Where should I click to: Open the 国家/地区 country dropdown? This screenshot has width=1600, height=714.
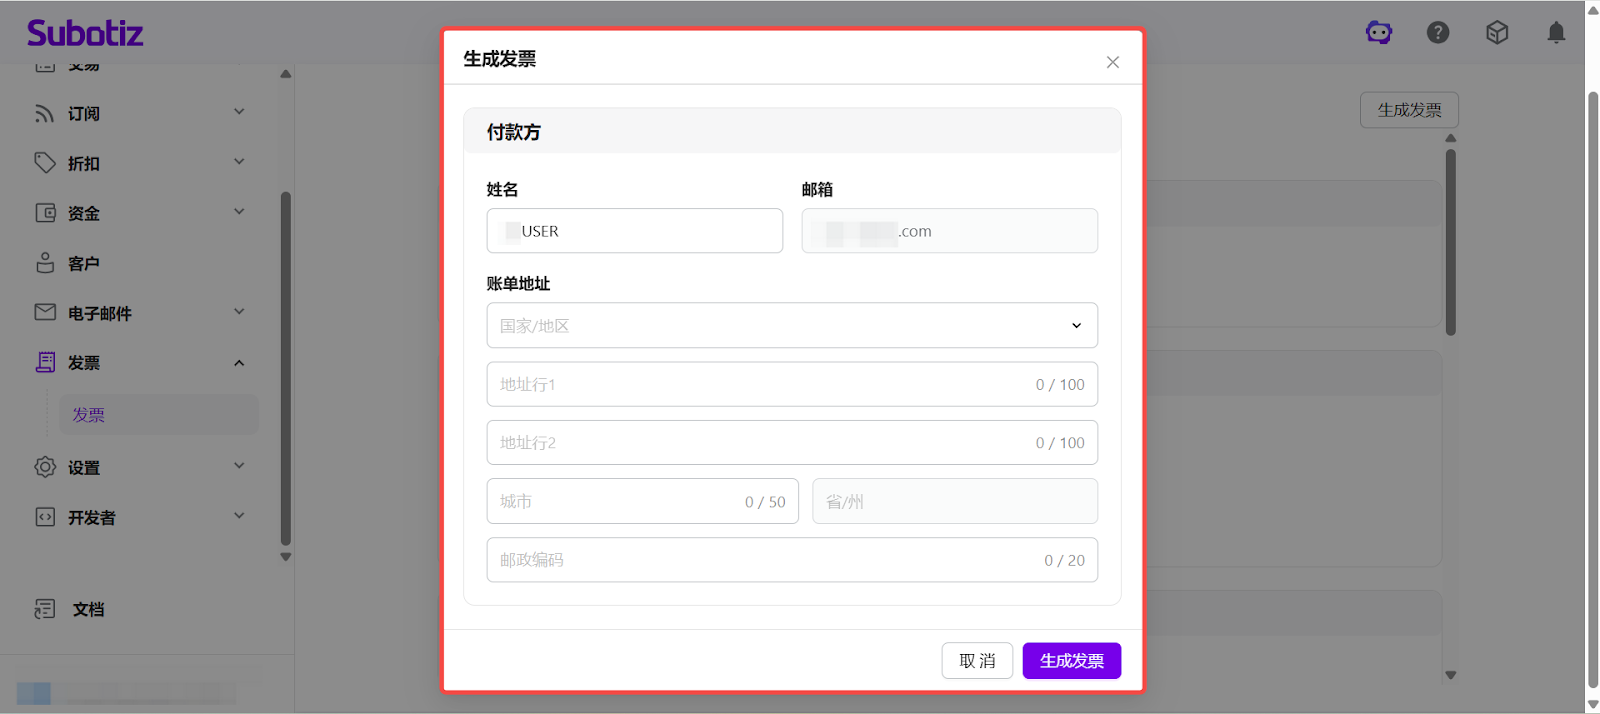click(791, 325)
